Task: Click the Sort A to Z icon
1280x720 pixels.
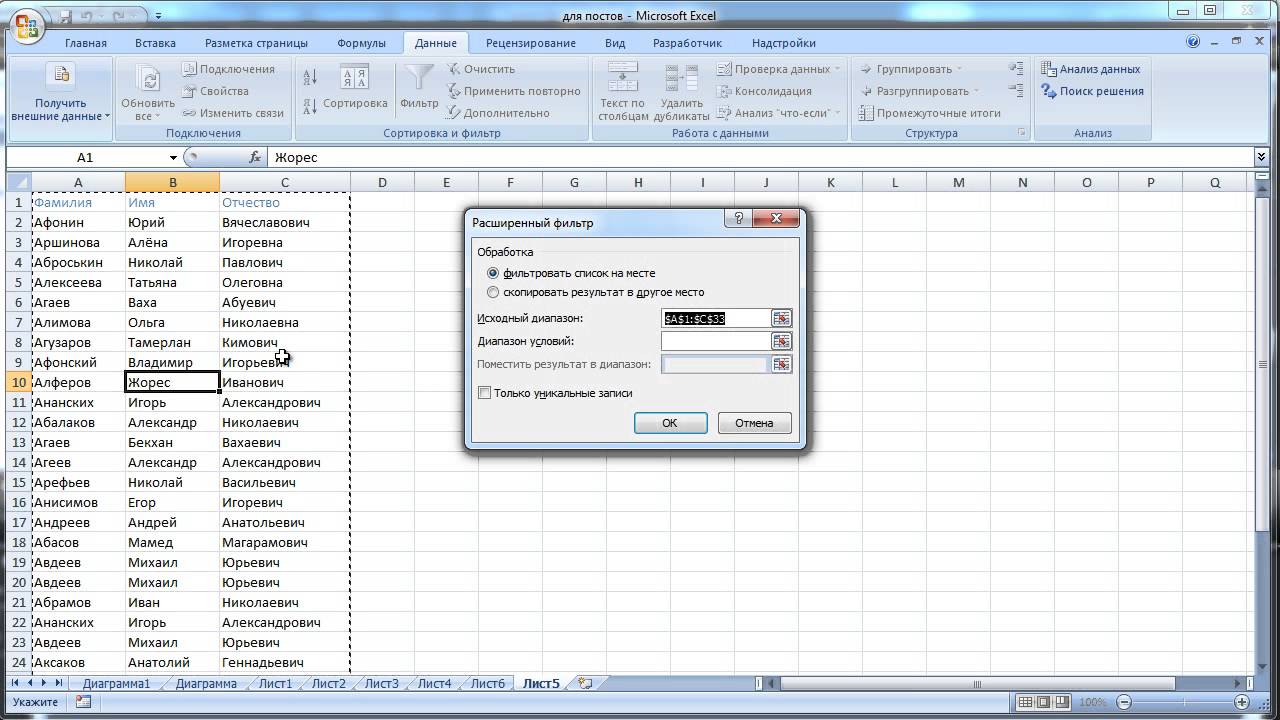Action: (x=310, y=77)
